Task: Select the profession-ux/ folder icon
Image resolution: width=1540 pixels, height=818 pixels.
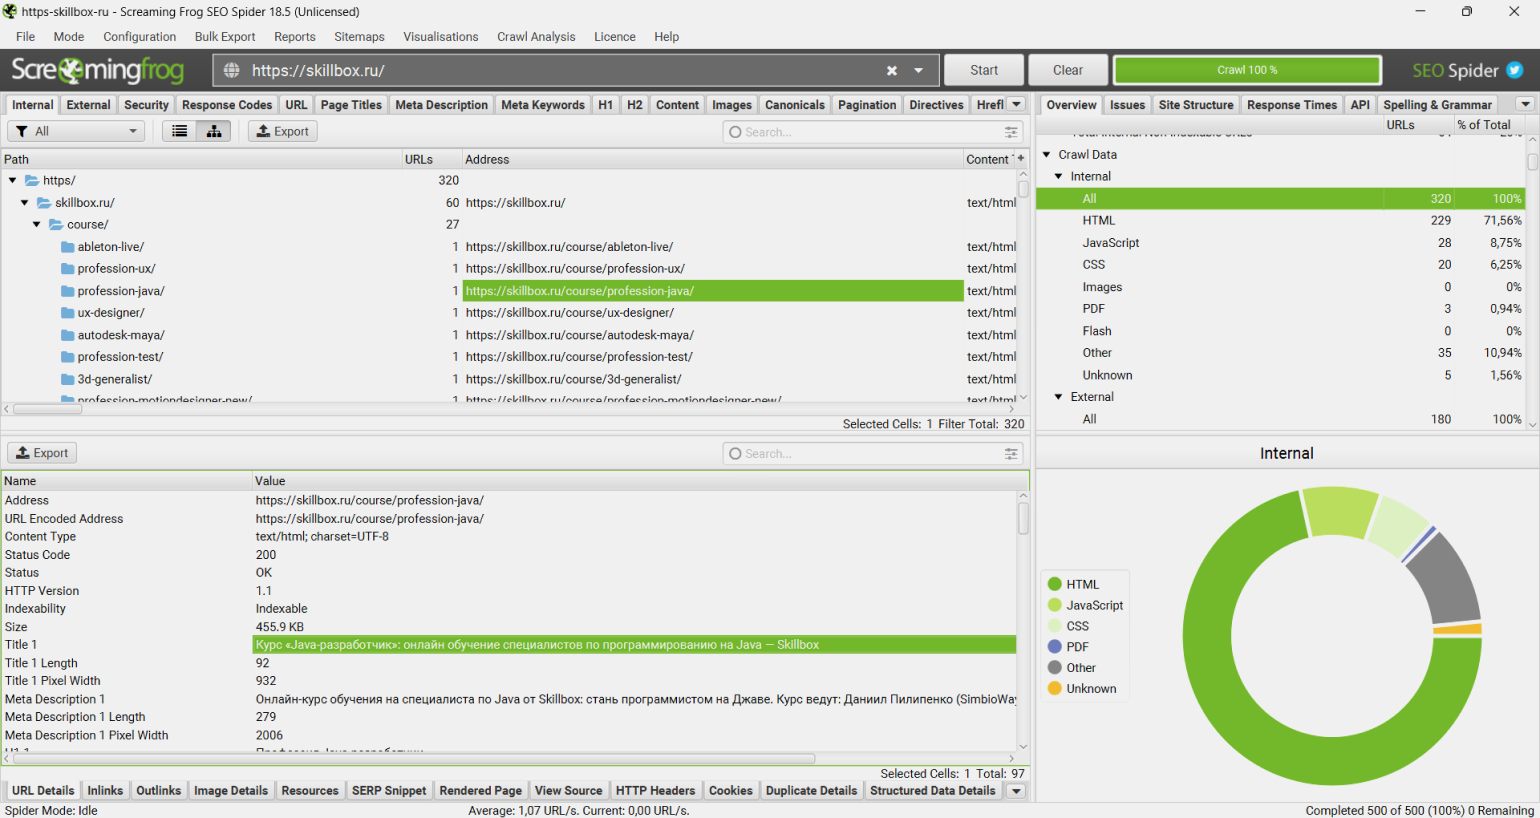Action: 68,269
